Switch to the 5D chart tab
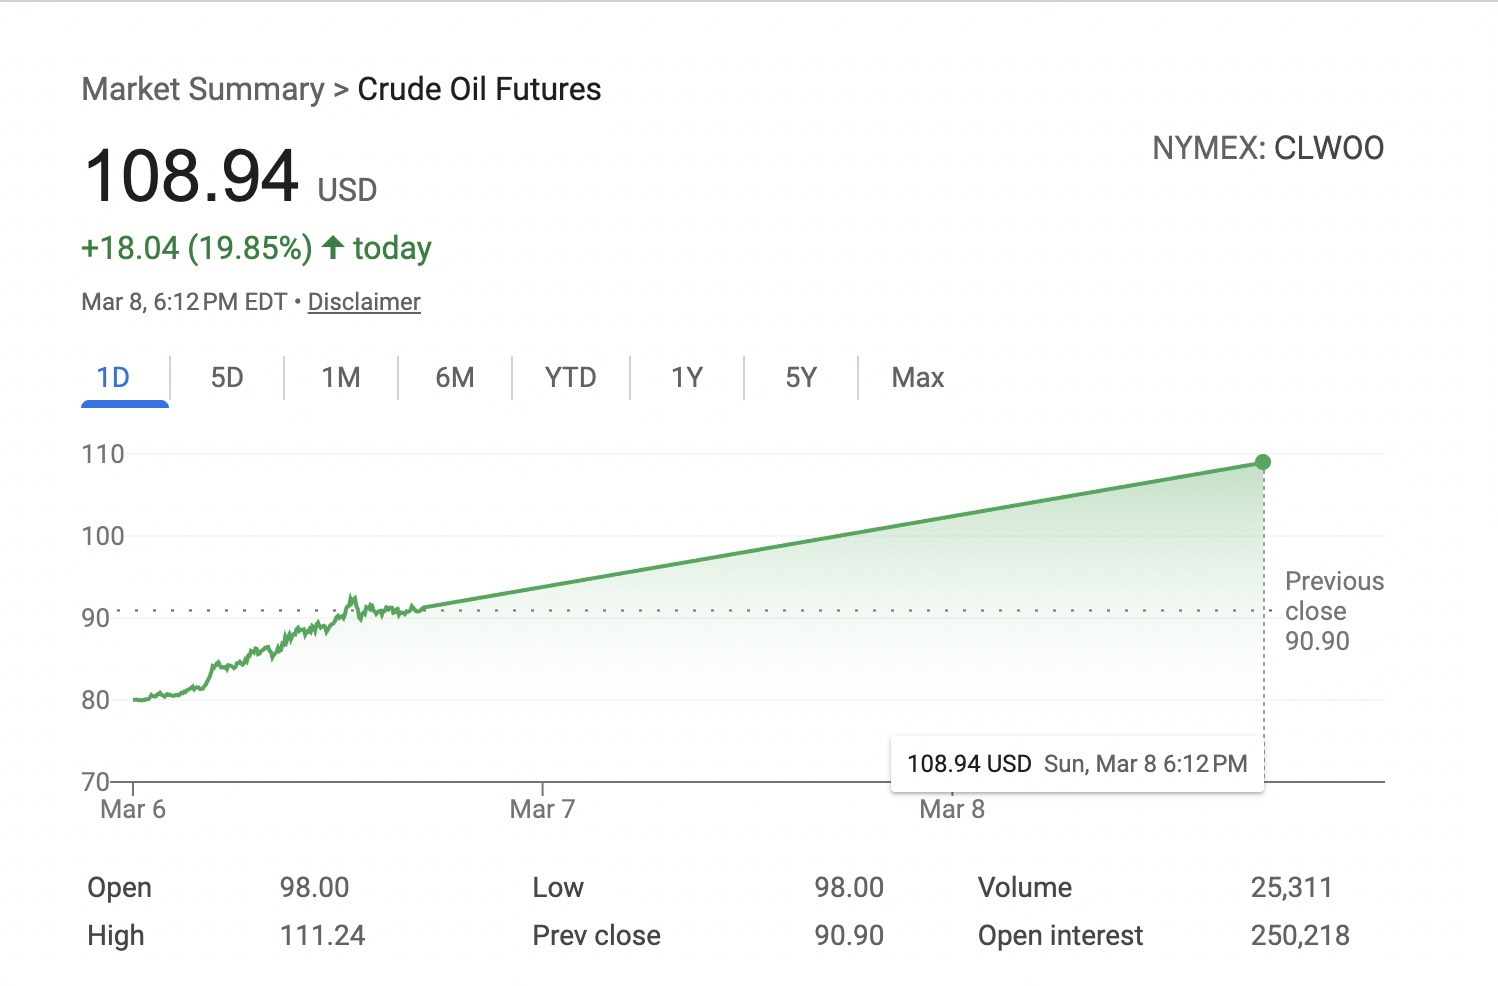This screenshot has height=986, width=1498. click(227, 378)
